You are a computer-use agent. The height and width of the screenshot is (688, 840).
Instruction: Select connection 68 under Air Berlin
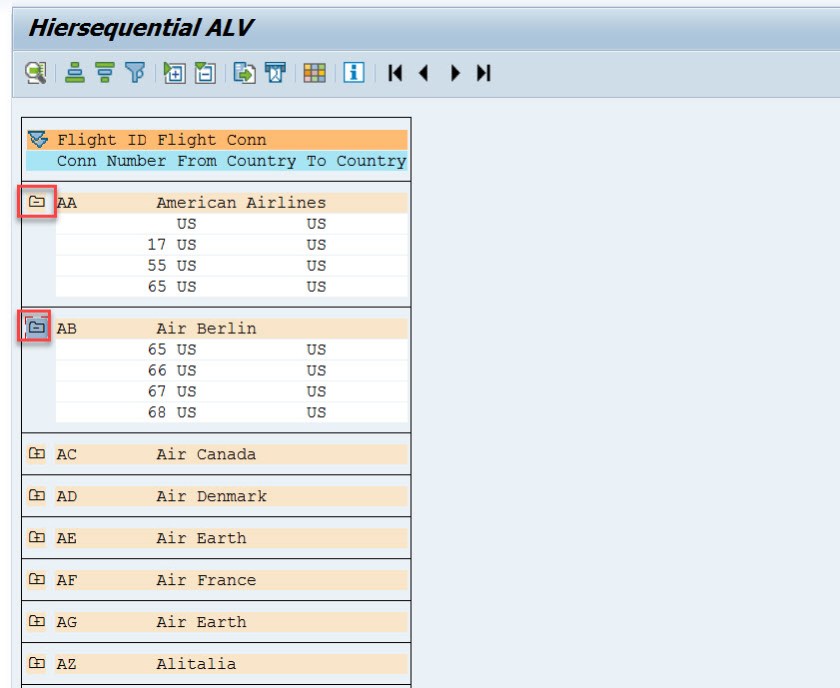click(156, 412)
